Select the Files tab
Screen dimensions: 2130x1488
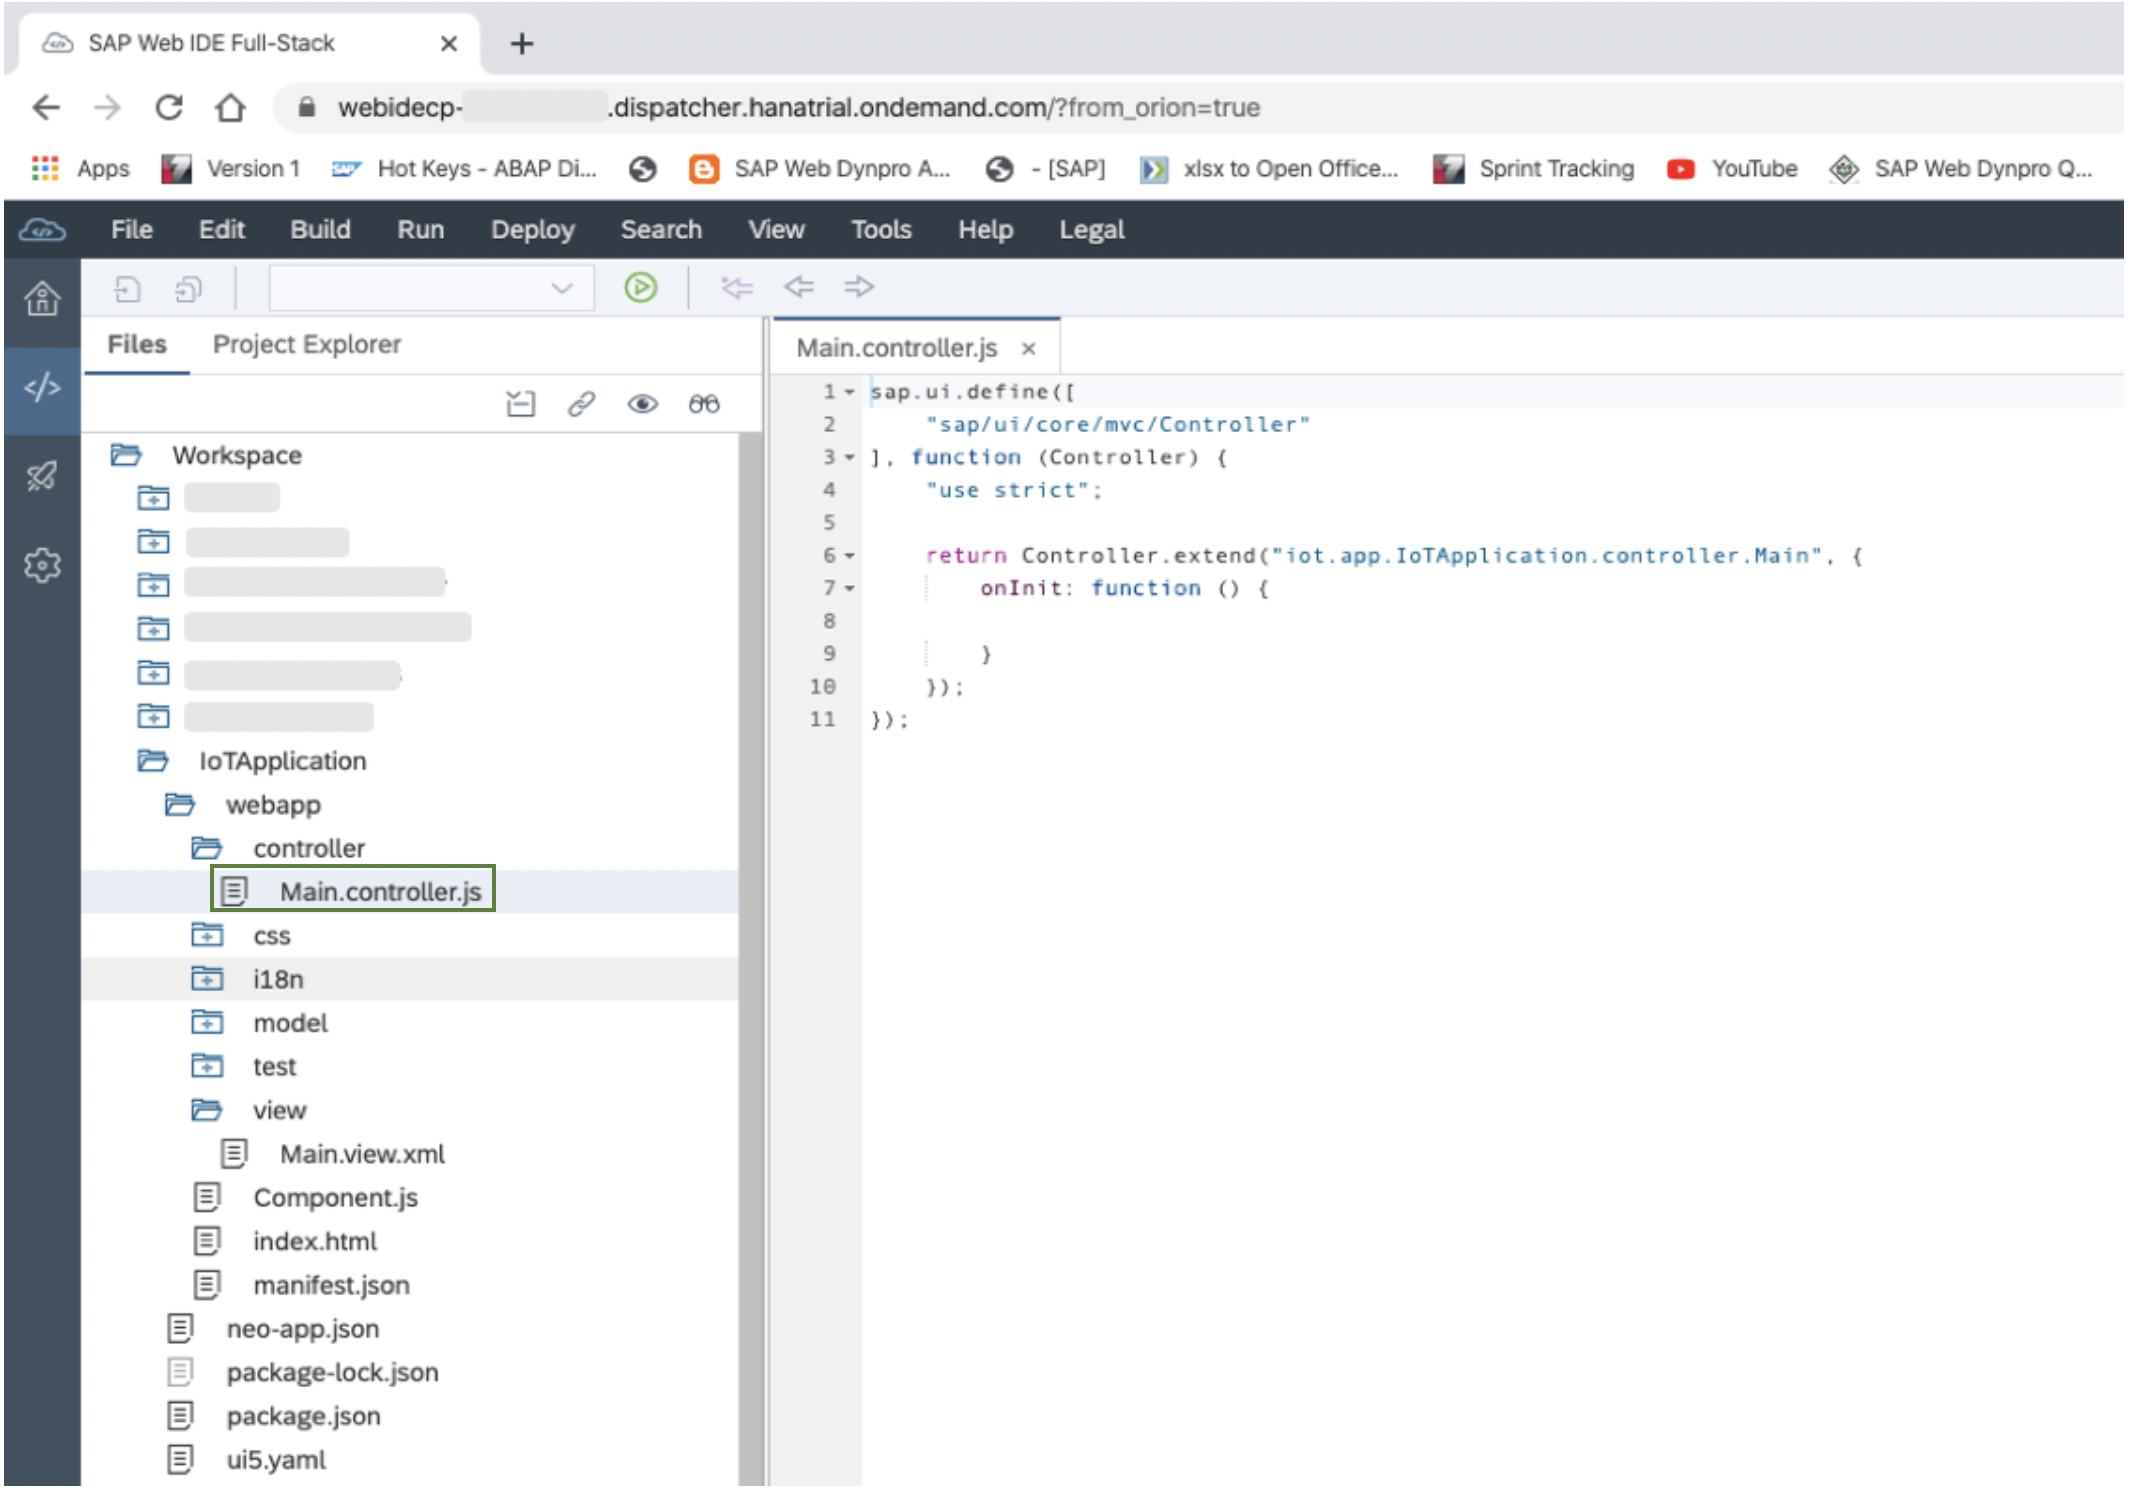click(133, 343)
